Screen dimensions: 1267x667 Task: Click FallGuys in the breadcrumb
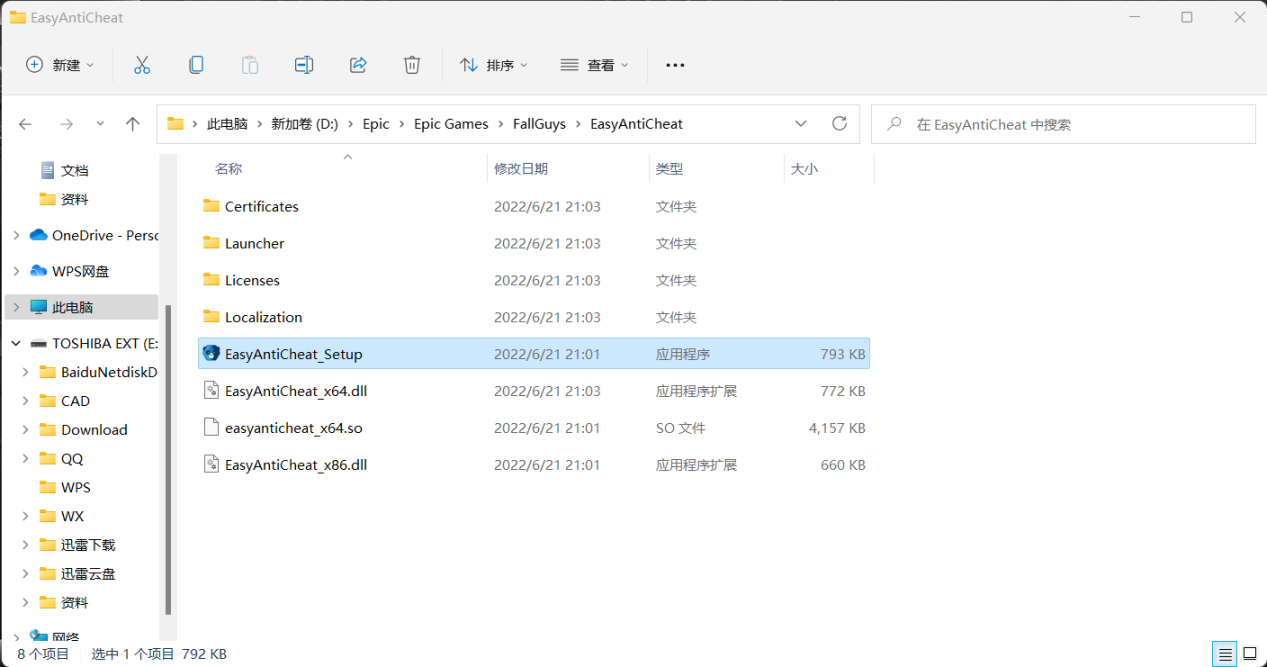pyautogui.click(x=539, y=124)
